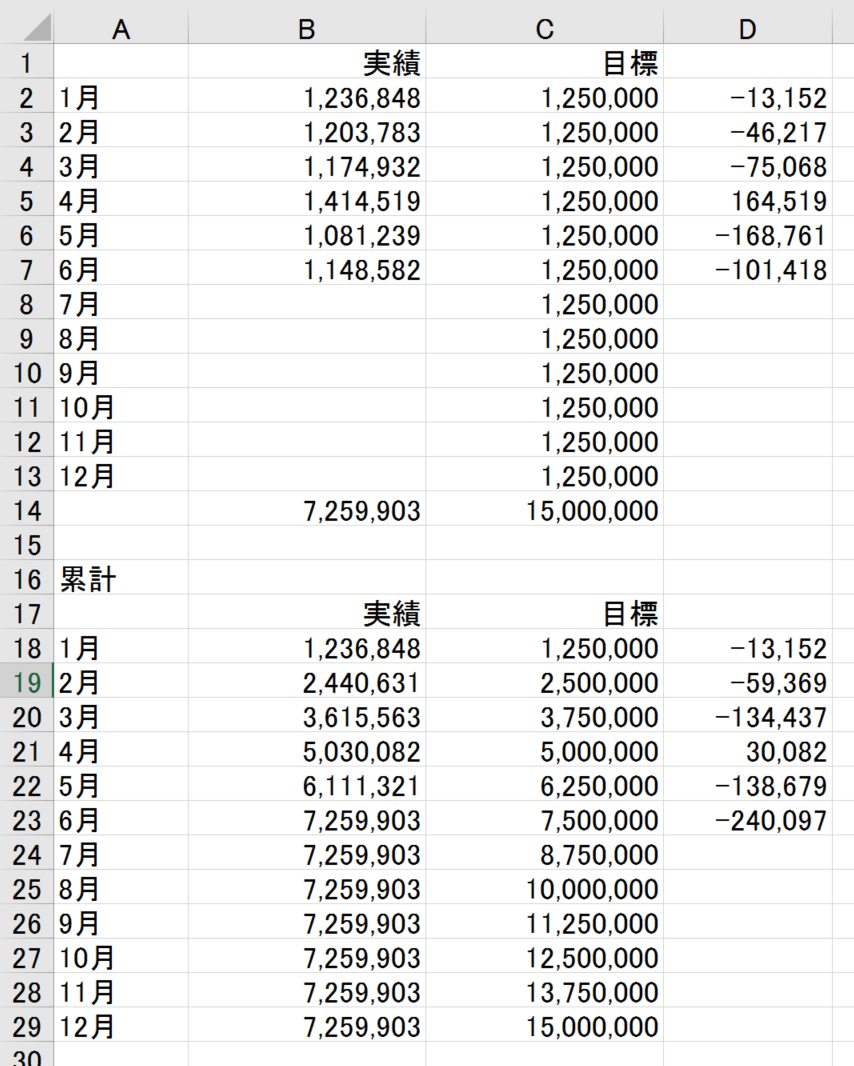Select empty cell B8 for 7月 actuals

[307, 303]
